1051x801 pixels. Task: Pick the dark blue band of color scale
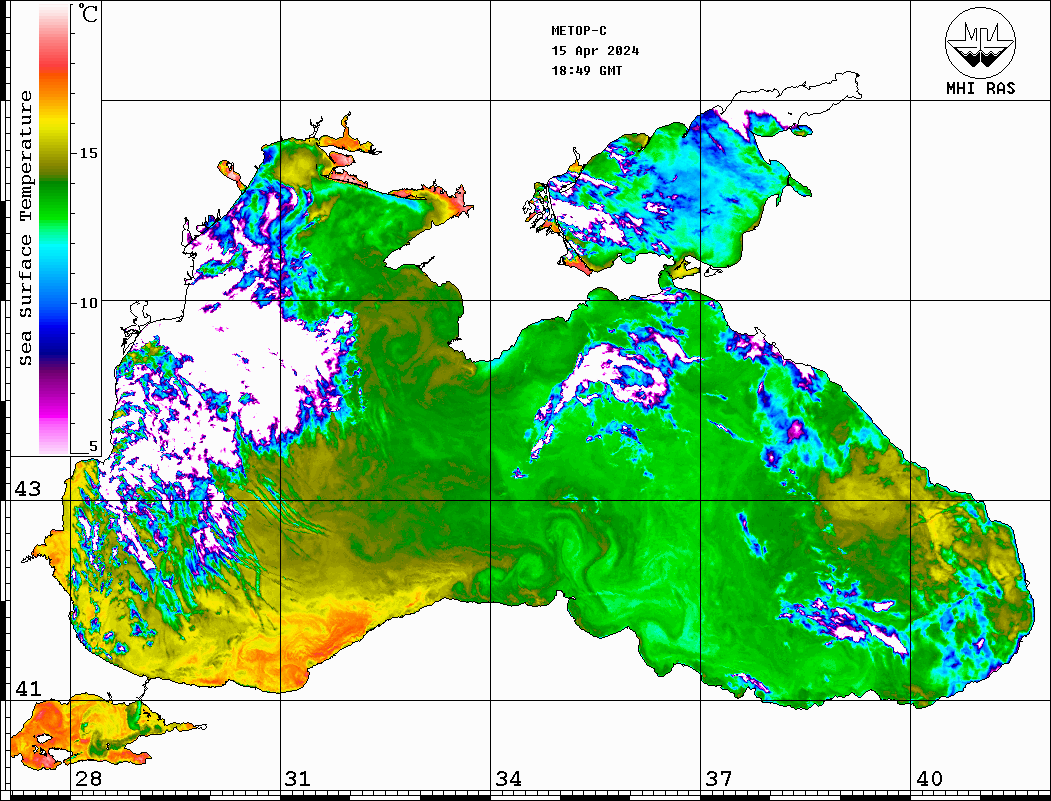(x=54, y=338)
